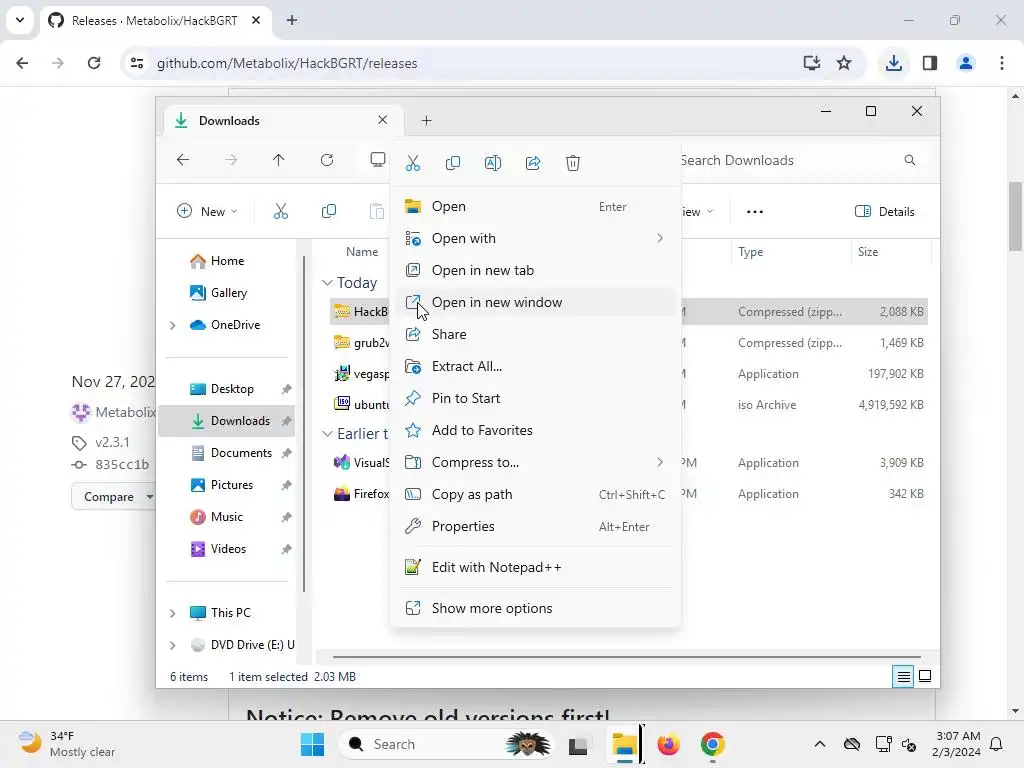Select Show more options
The width and height of the screenshot is (1024, 768).
tap(535, 609)
